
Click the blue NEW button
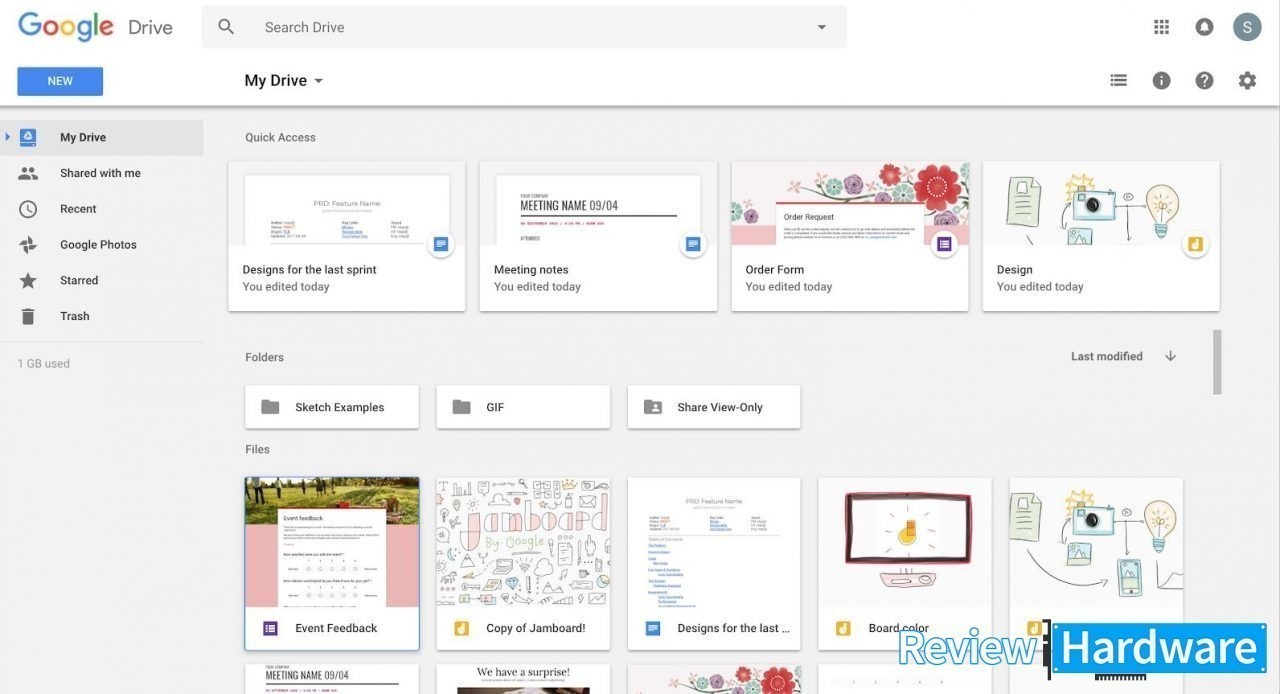(60, 81)
